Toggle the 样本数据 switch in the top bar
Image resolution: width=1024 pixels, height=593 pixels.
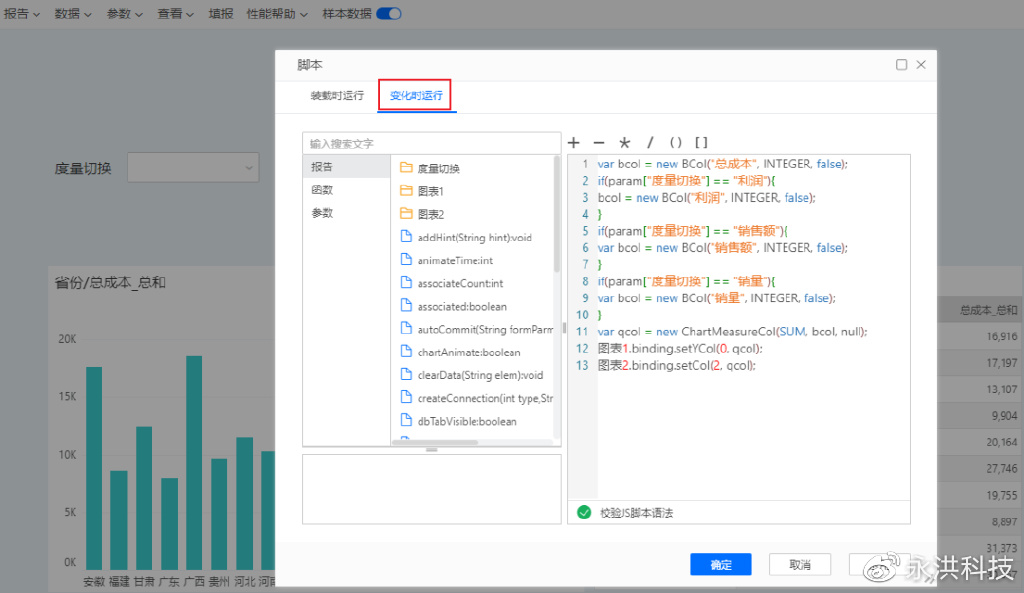tap(387, 14)
